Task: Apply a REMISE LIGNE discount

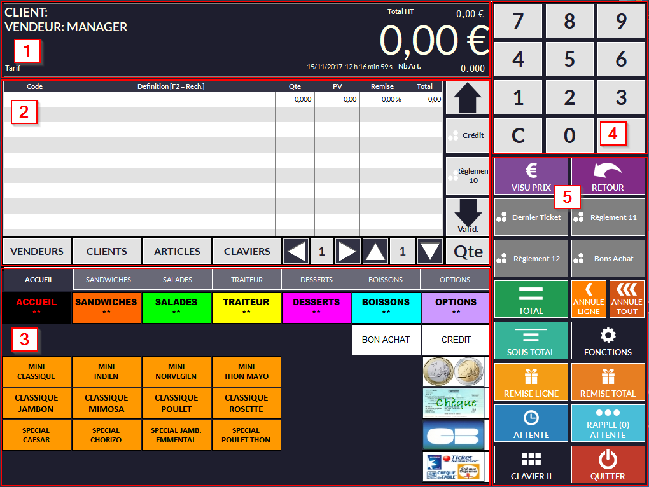Action: point(531,380)
